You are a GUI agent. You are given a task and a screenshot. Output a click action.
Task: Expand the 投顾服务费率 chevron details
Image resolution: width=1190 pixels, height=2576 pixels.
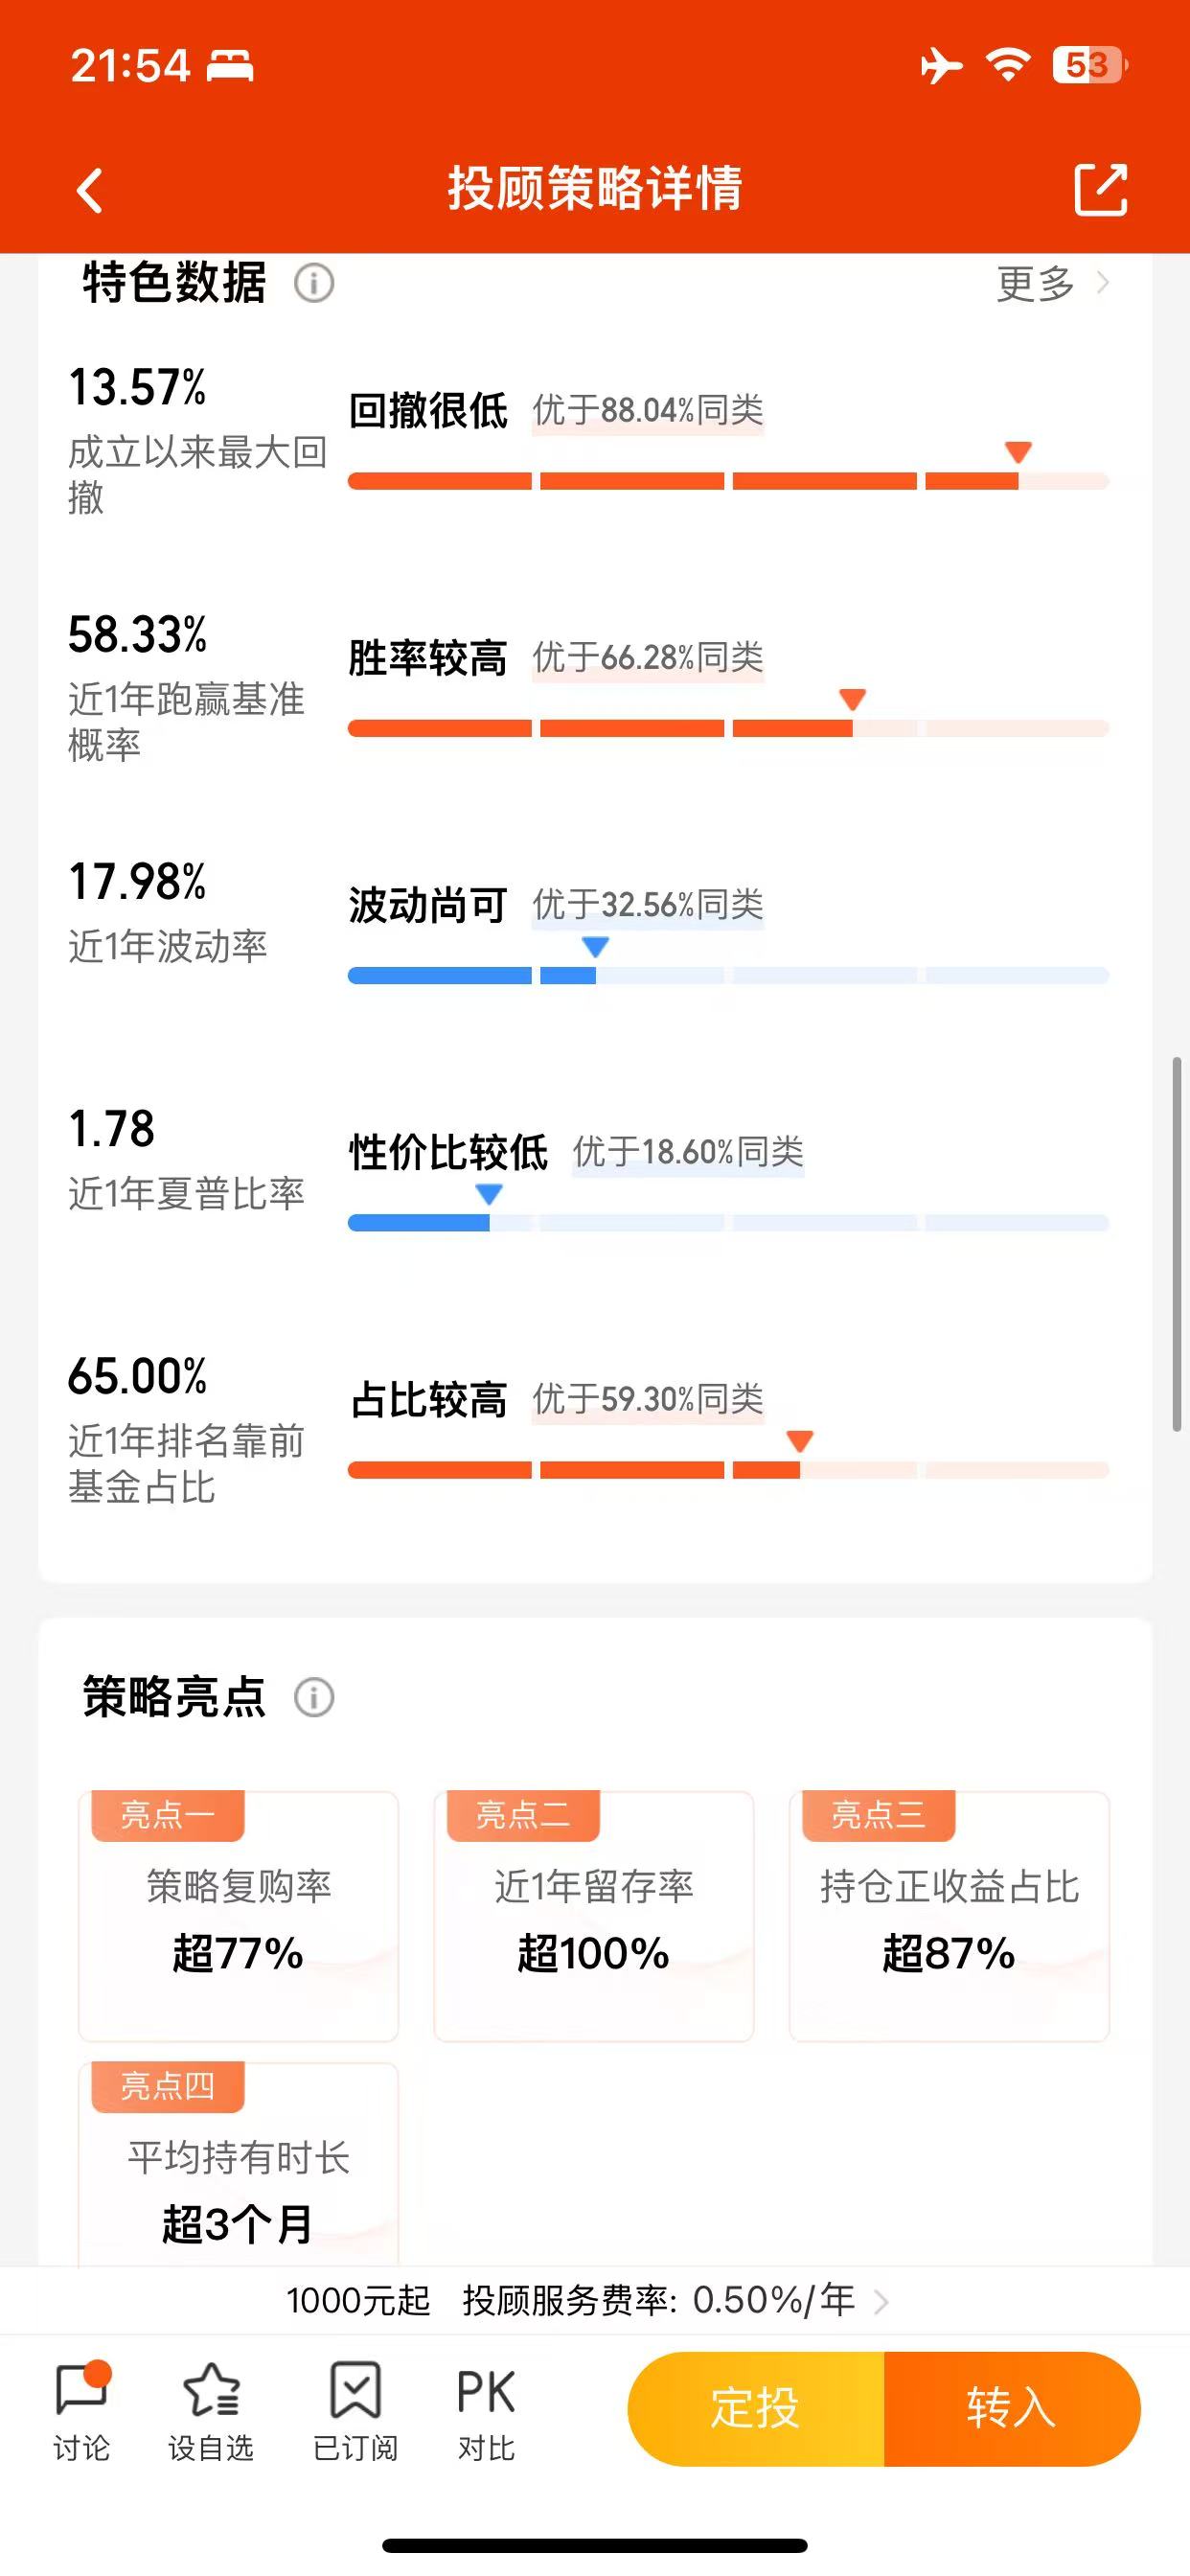point(881,2302)
